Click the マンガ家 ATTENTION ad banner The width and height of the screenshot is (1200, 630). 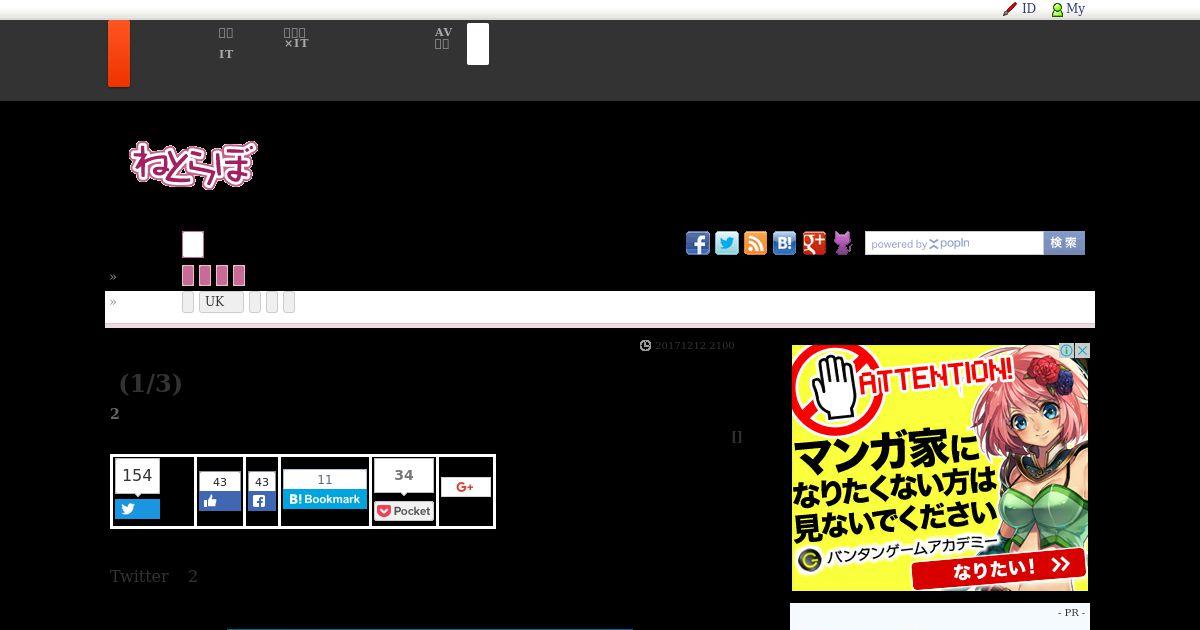point(940,467)
